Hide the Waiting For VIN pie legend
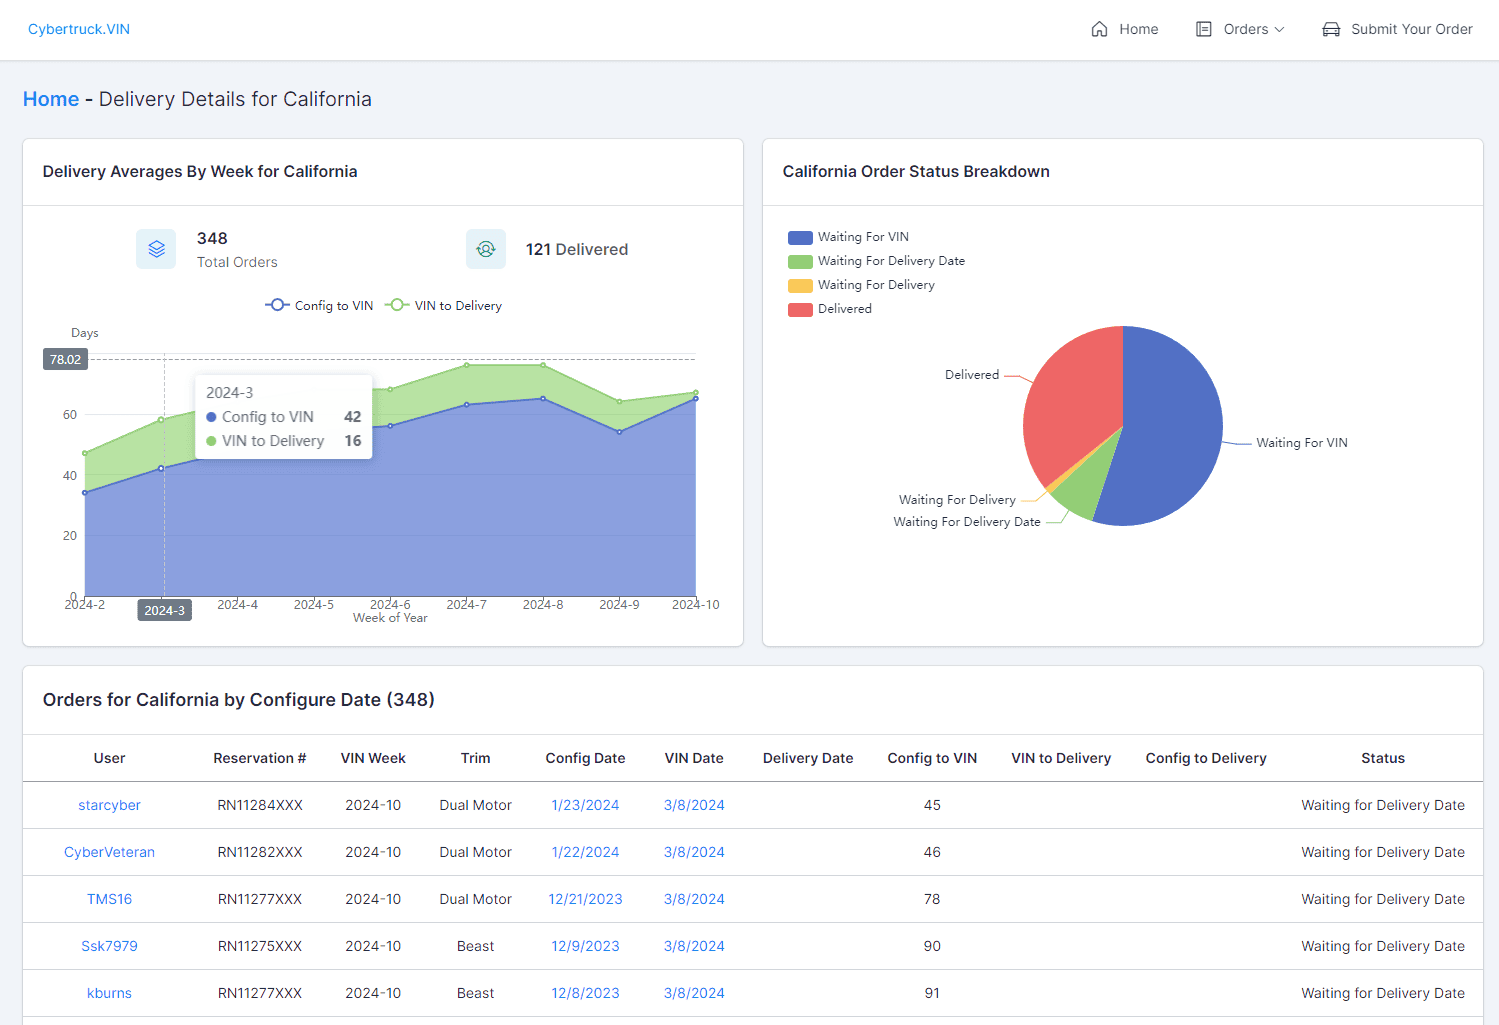The image size is (1499, 1025). pyautogui.click(x=849, y=237)
